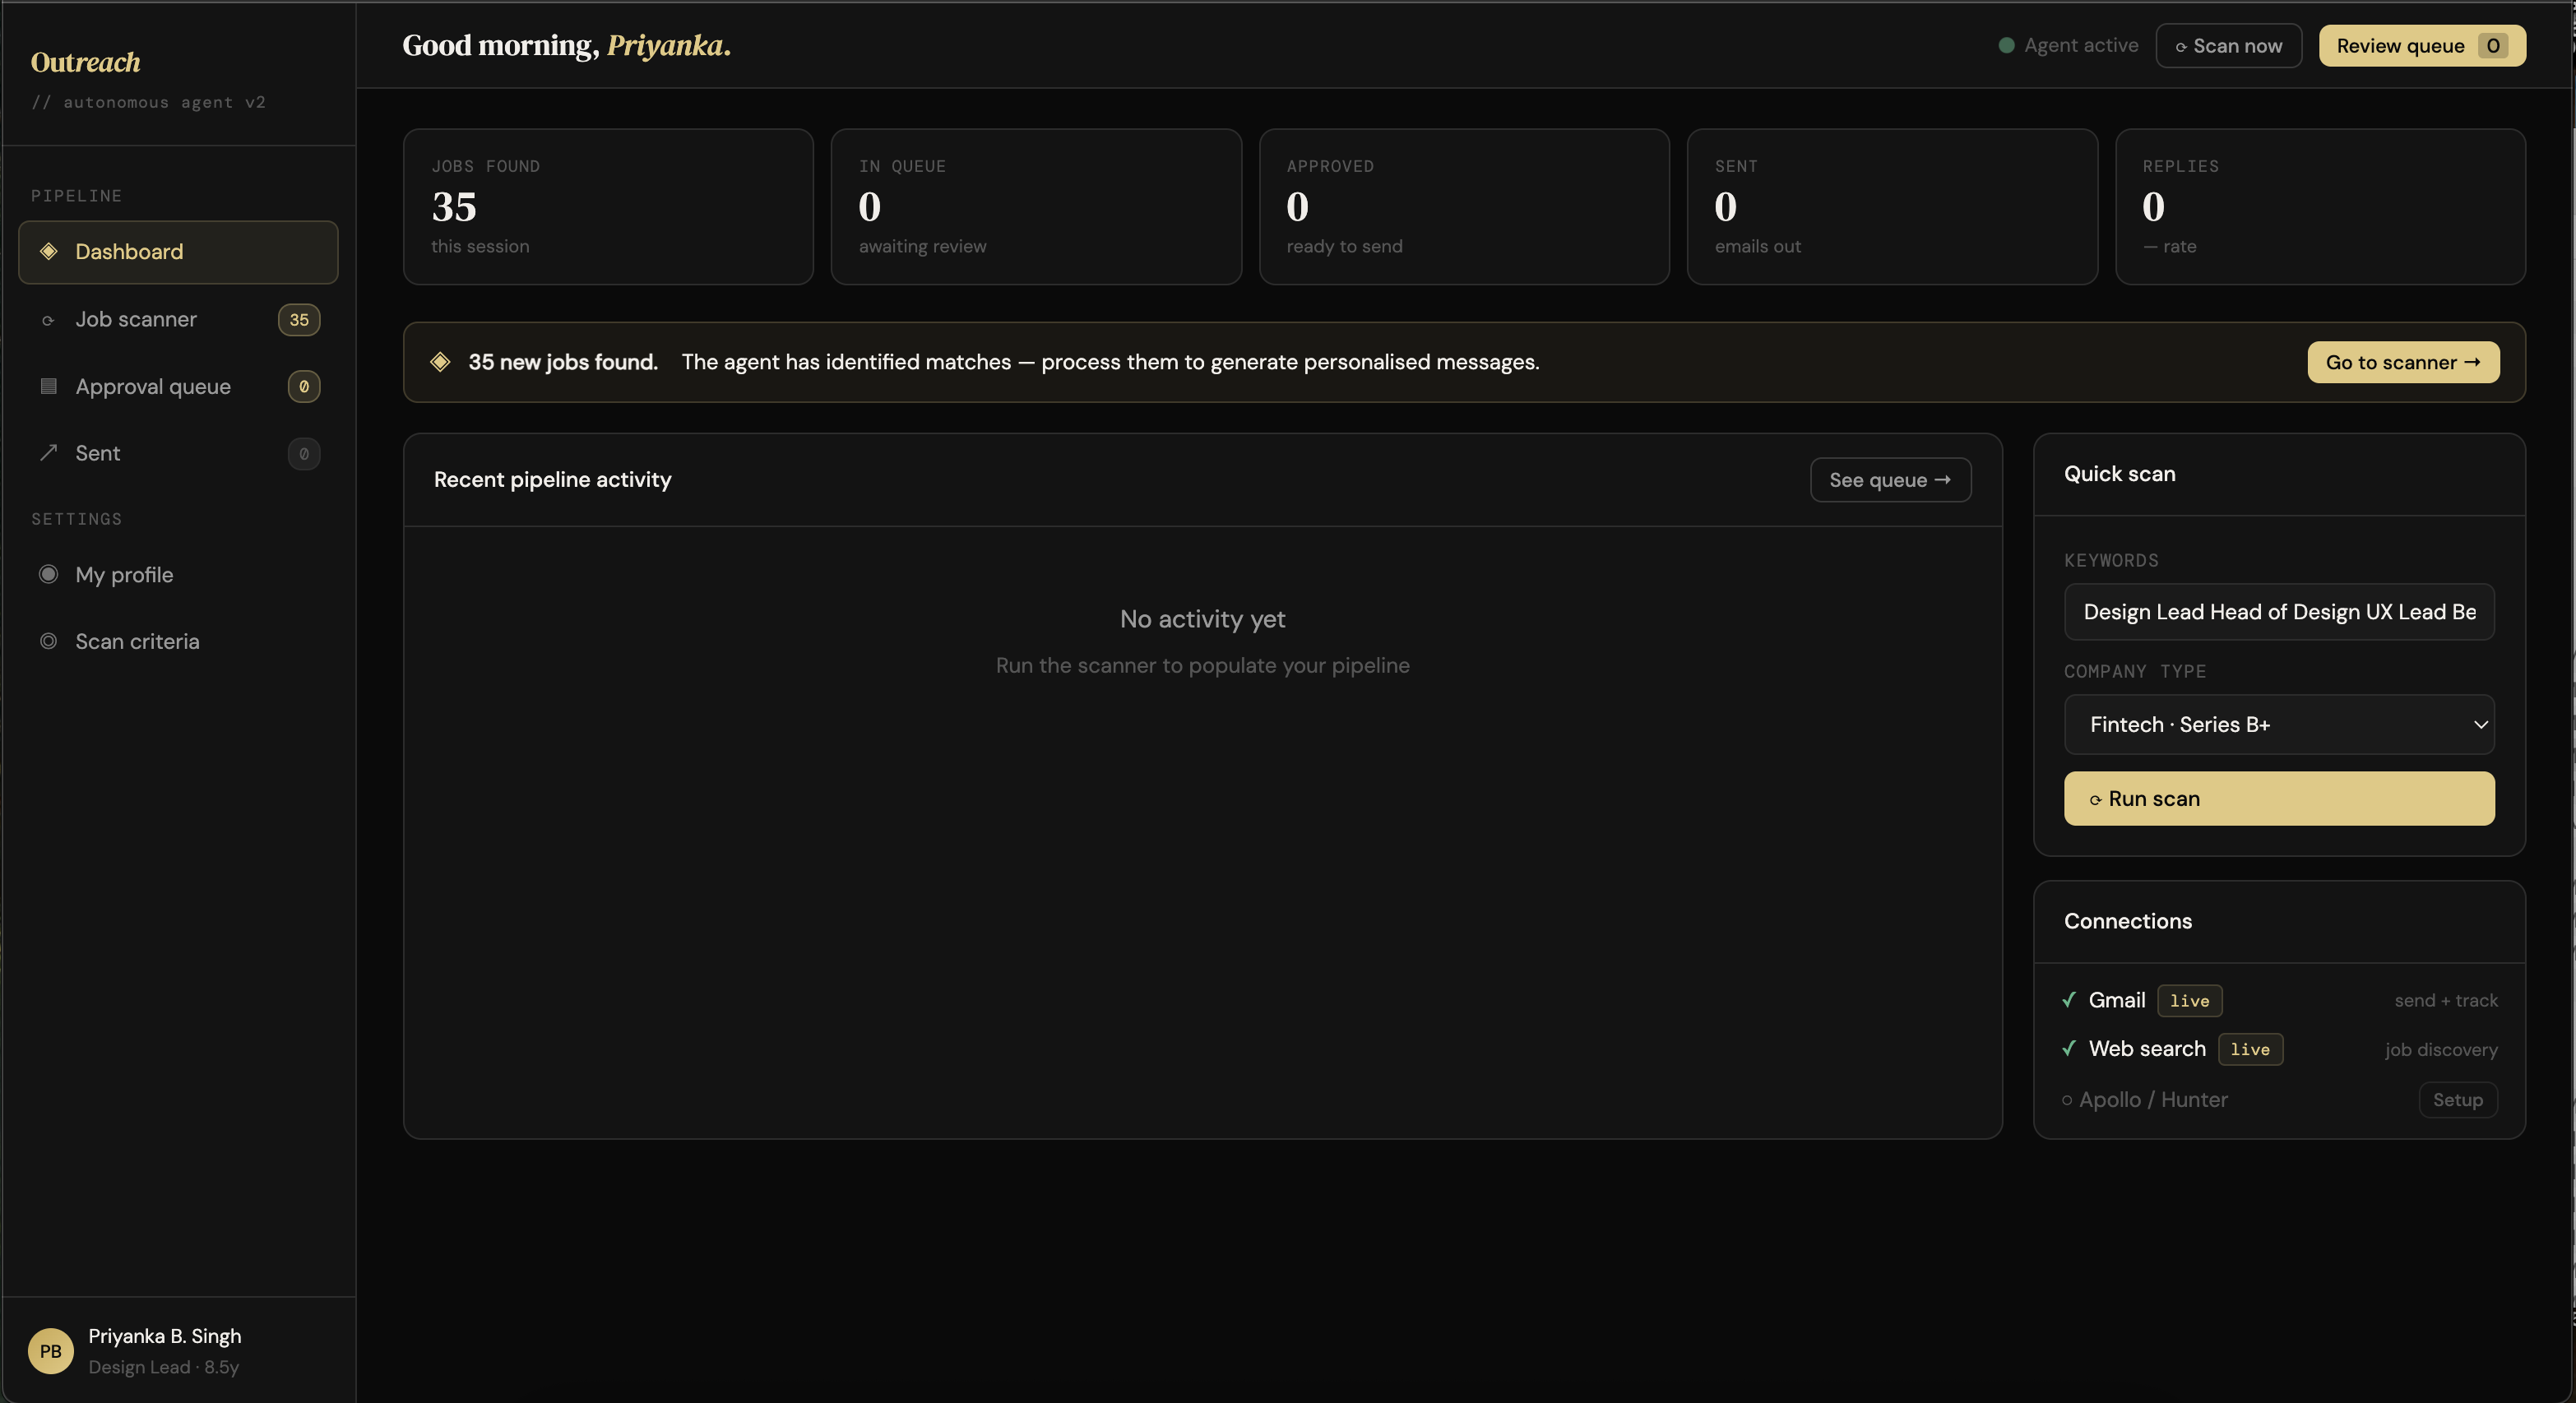Click the Go to scanner button
This screenshot has height=1403, width=2576.
[x=2402, y=362]
